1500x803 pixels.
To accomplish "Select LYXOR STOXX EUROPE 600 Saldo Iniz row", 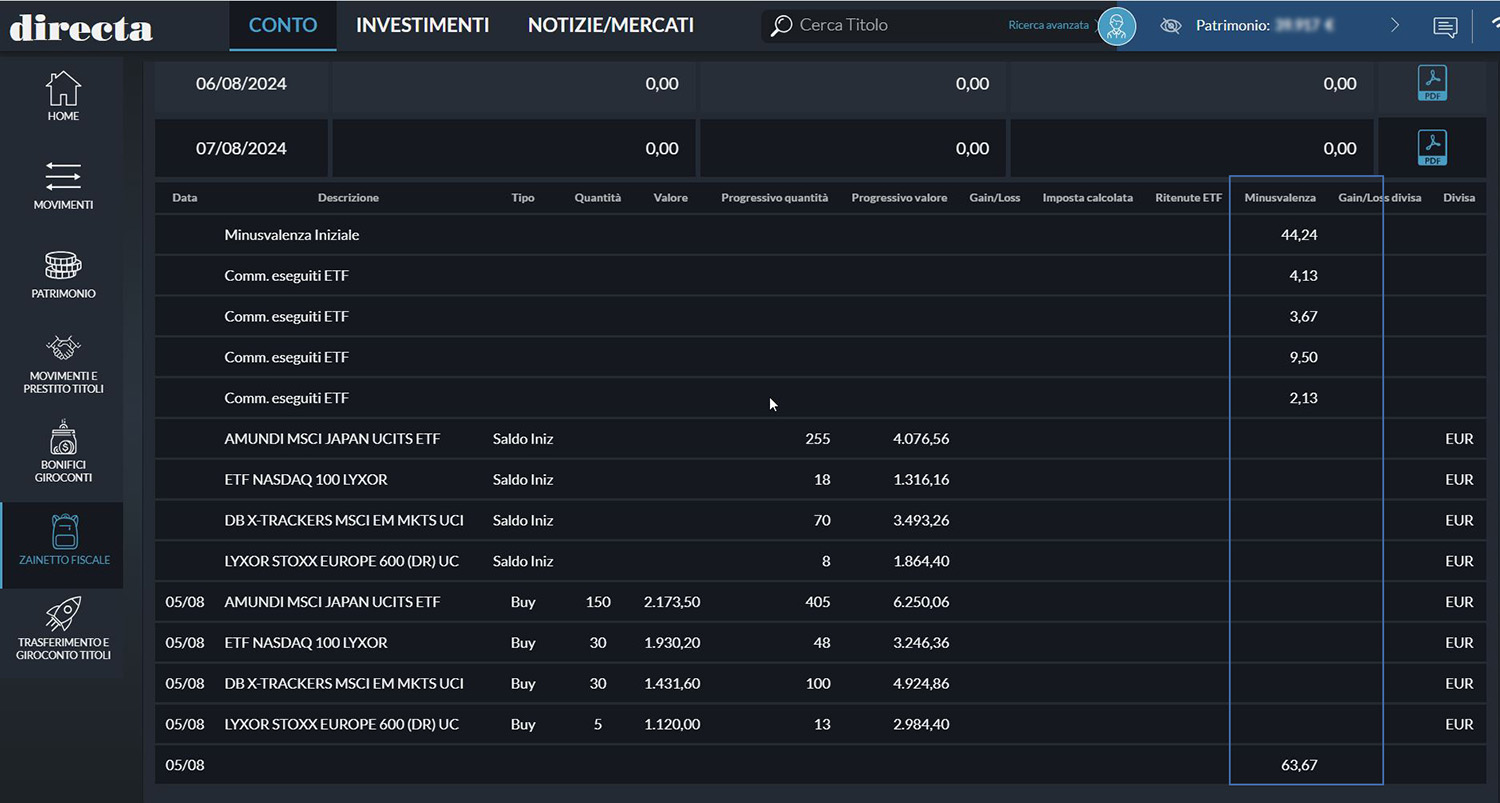I will [819, 561].
